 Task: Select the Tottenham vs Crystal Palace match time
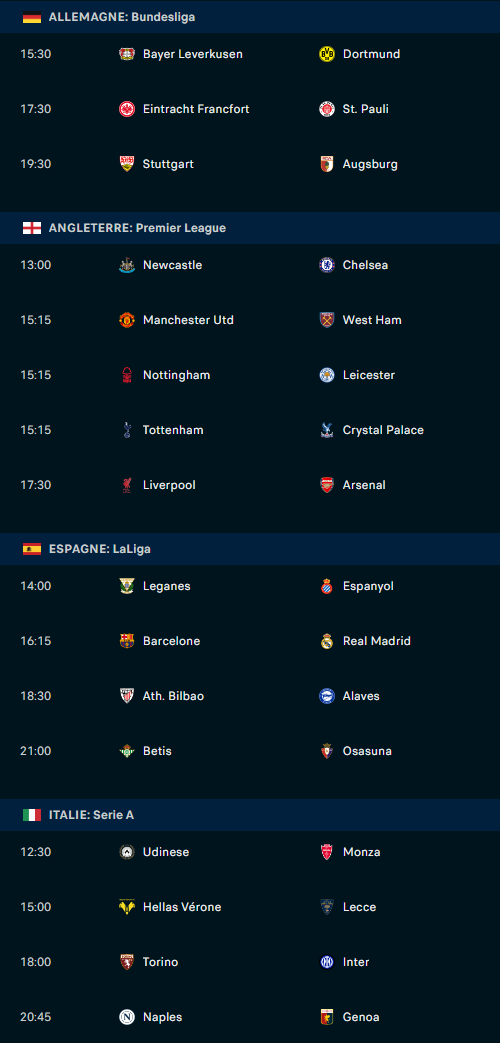(x=36, y=430)
